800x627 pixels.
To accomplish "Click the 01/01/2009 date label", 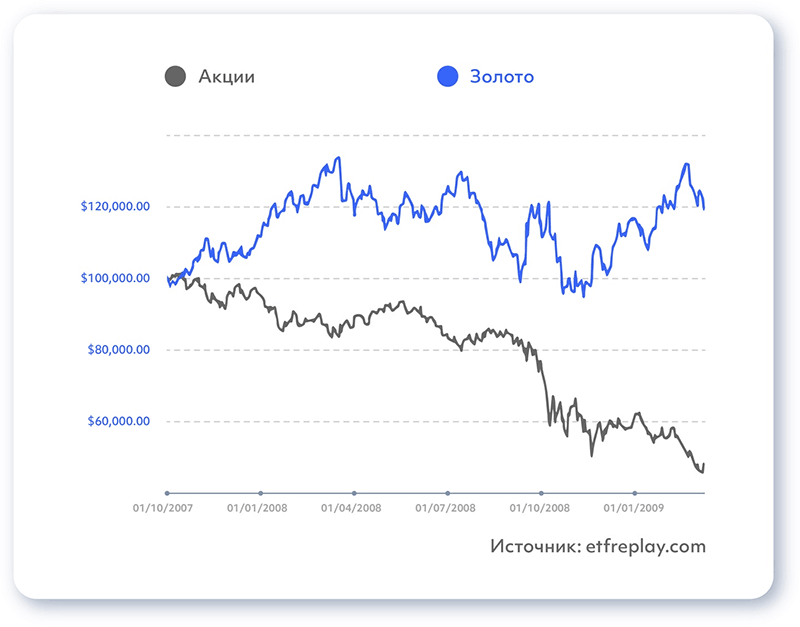I will tap(634, 508).
